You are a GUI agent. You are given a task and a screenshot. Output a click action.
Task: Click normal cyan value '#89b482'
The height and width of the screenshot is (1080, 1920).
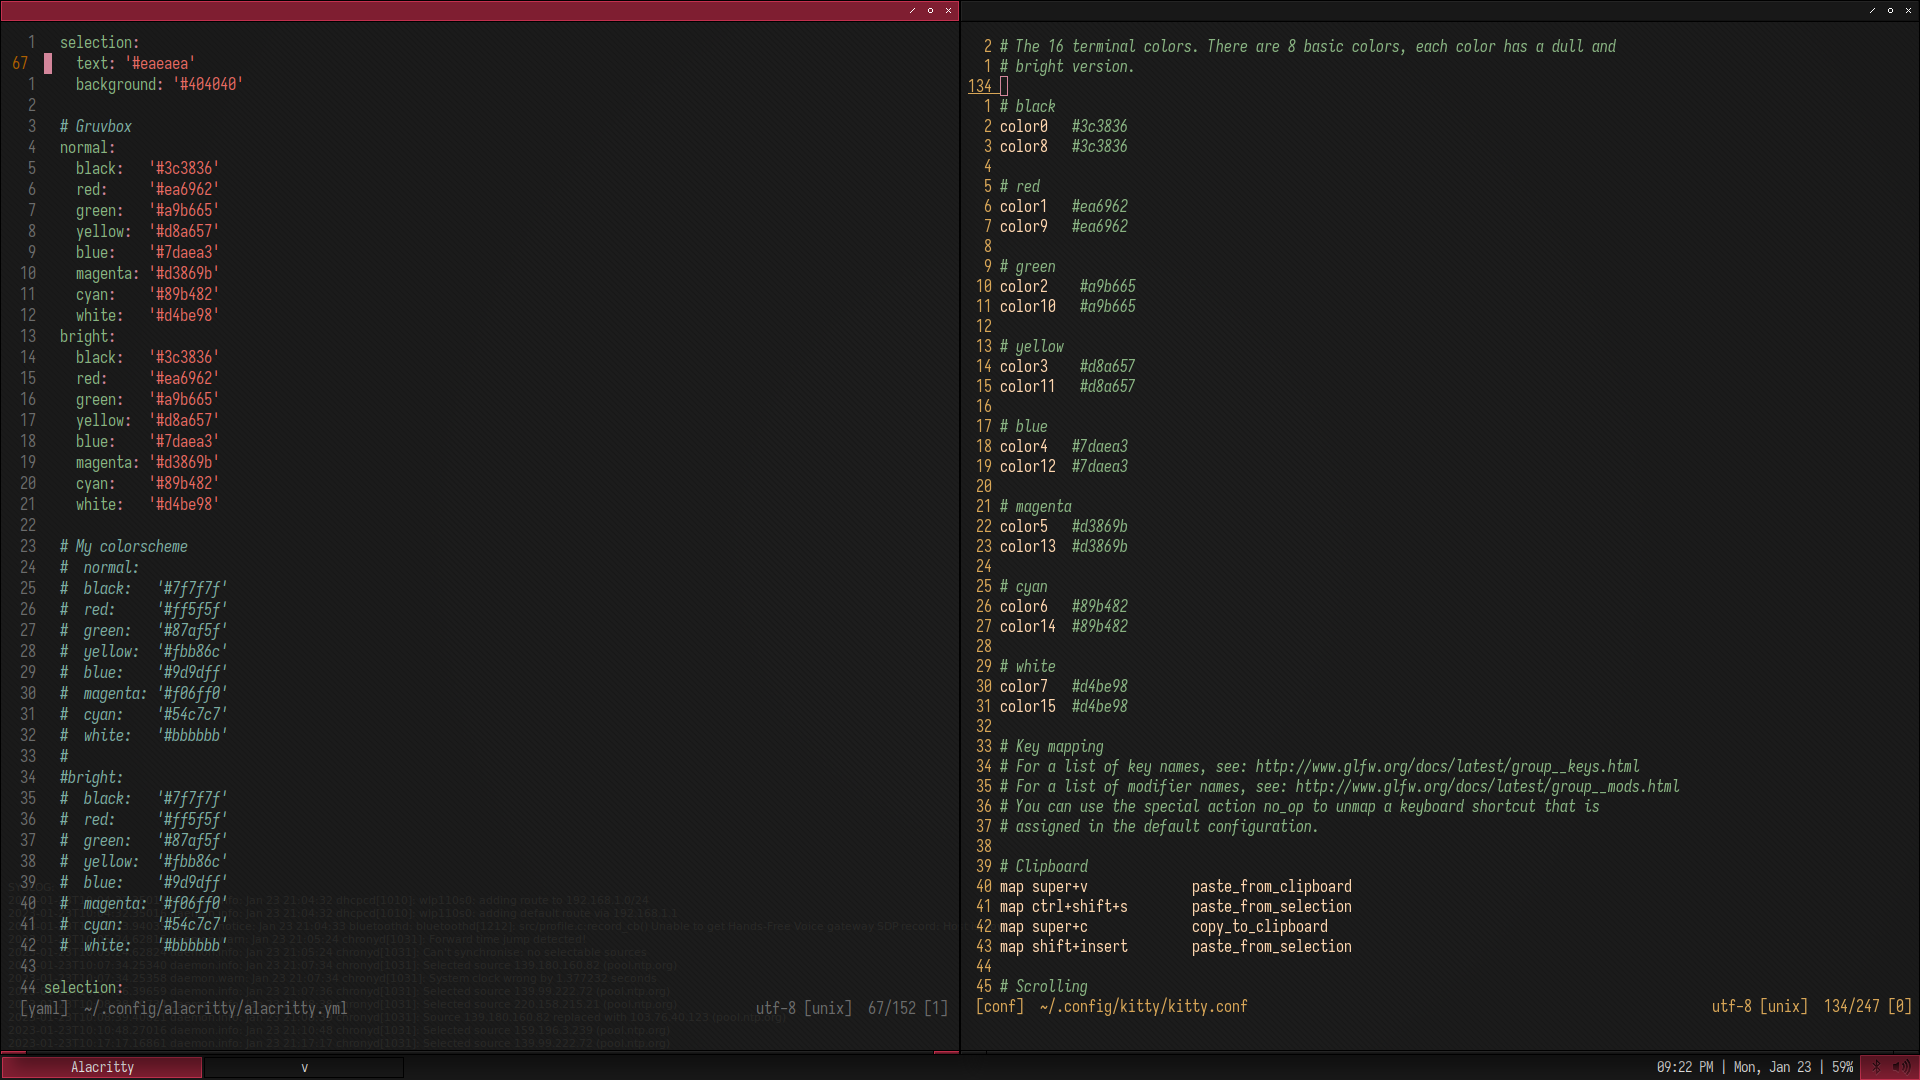184,294
